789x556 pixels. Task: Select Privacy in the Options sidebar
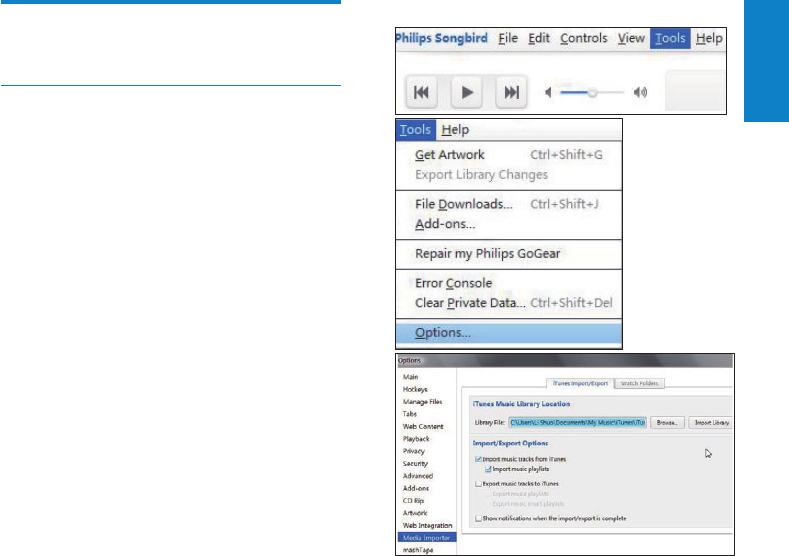tap(414, 451)
